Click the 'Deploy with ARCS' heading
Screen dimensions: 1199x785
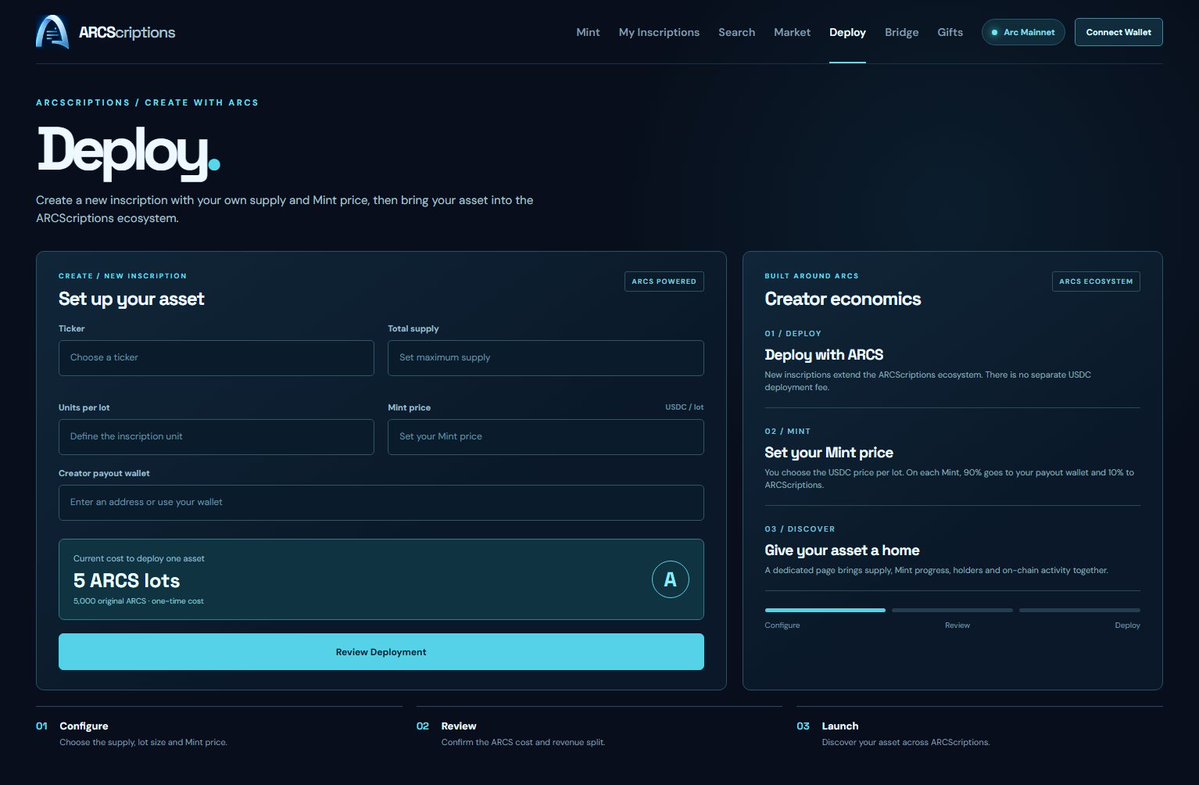click(x=824, y=355)
